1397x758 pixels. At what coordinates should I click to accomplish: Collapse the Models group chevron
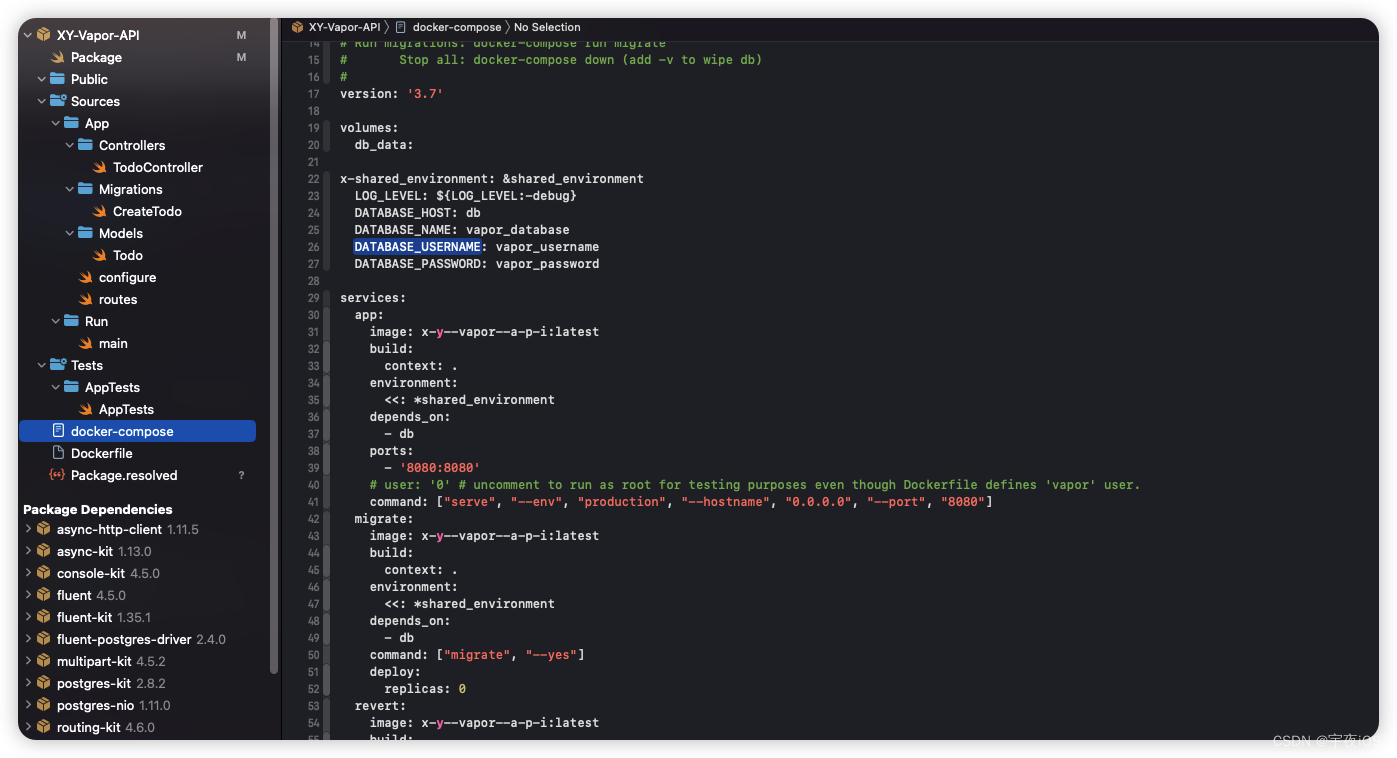[70, 233]
